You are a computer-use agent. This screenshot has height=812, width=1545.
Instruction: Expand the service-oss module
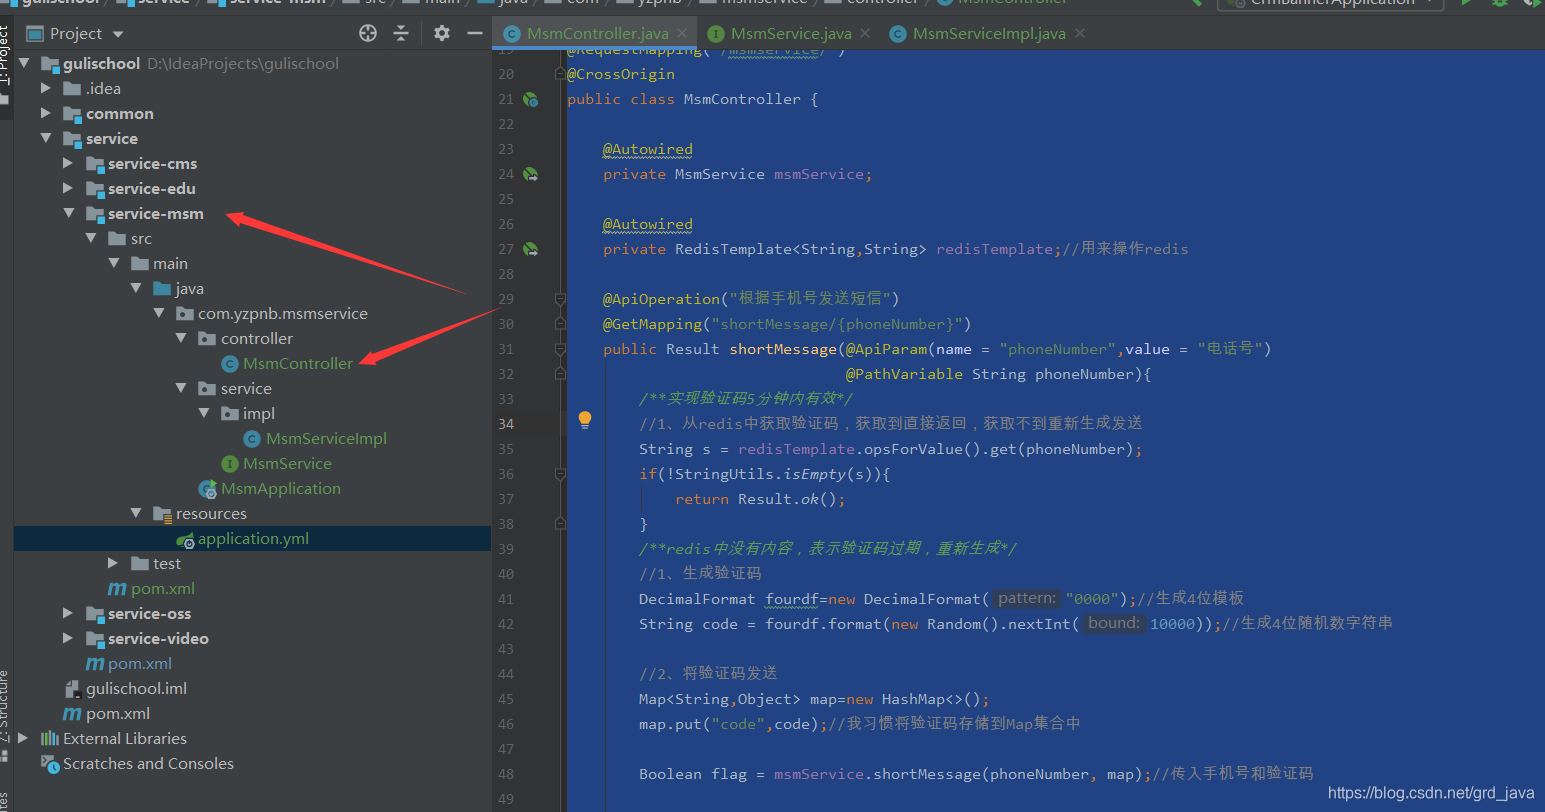point(68,613)
